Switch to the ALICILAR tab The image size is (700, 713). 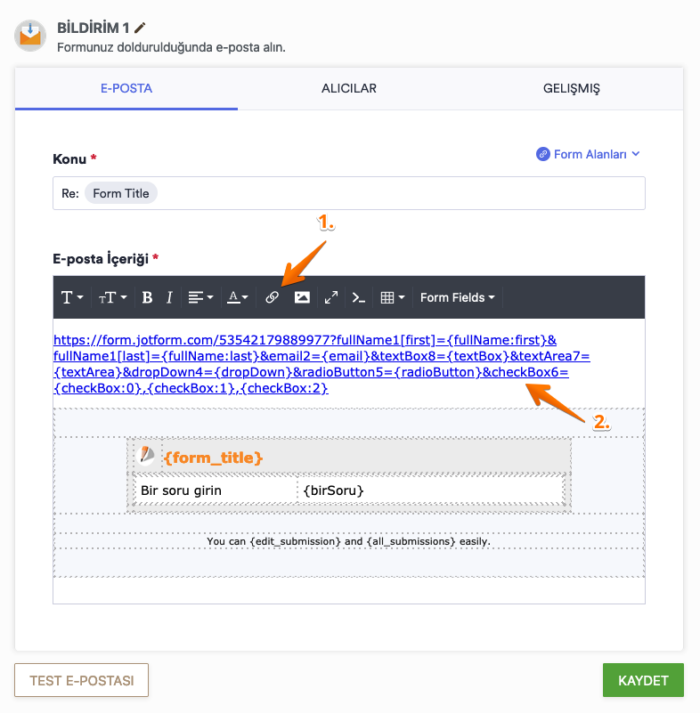click(x=349, y=88)
